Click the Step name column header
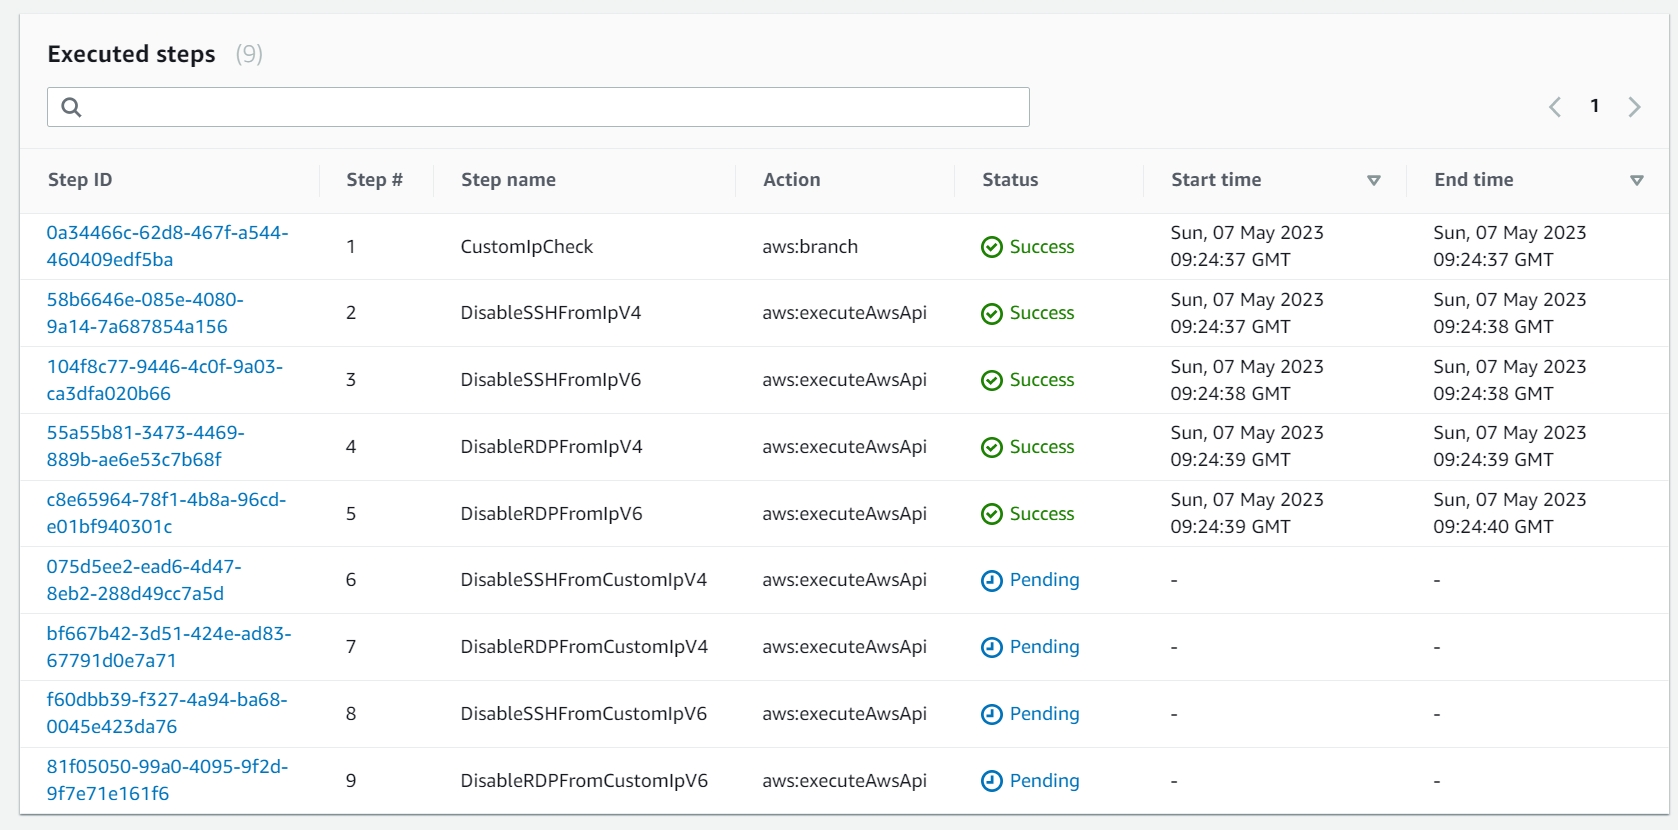1678x830 pixels. point(508,180)
